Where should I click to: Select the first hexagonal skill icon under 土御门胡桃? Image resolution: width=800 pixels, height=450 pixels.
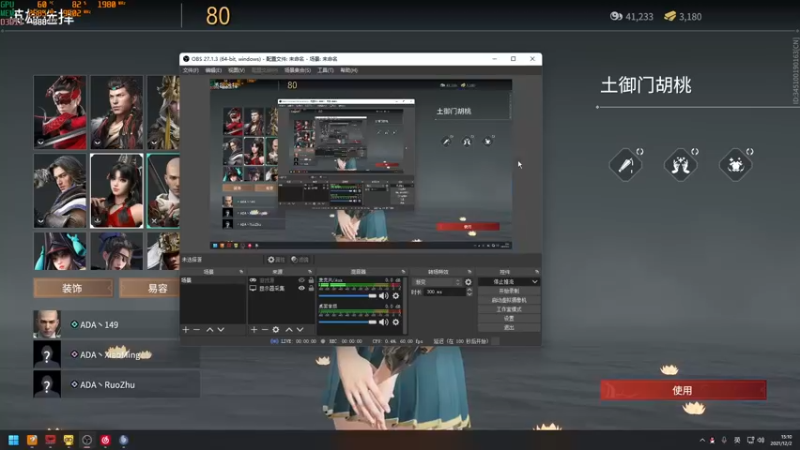(626, 165)
